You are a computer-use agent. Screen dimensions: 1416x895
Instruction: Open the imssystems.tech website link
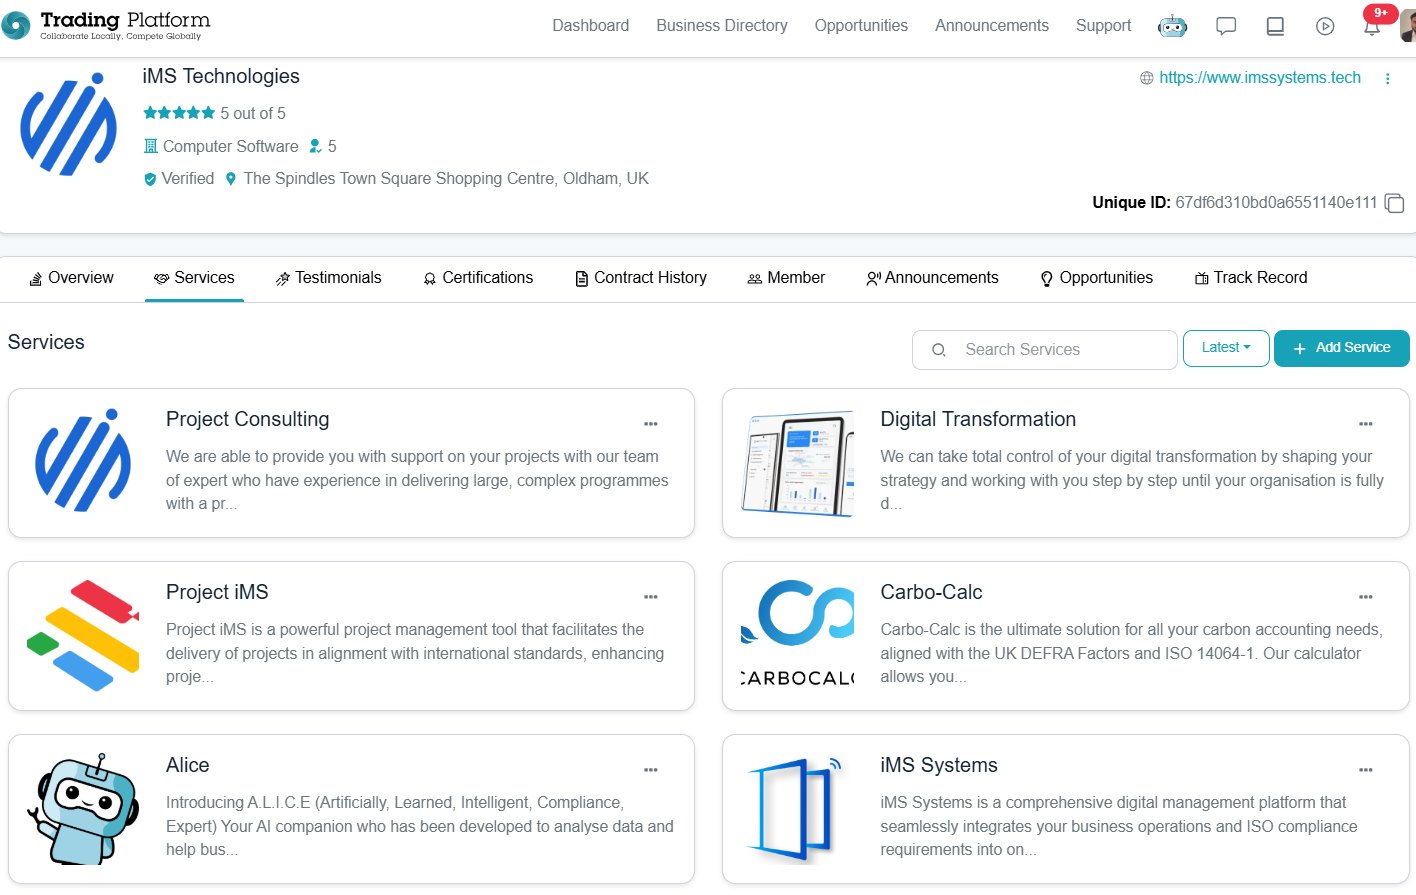pyautogui.click(x=1260, y=78)
